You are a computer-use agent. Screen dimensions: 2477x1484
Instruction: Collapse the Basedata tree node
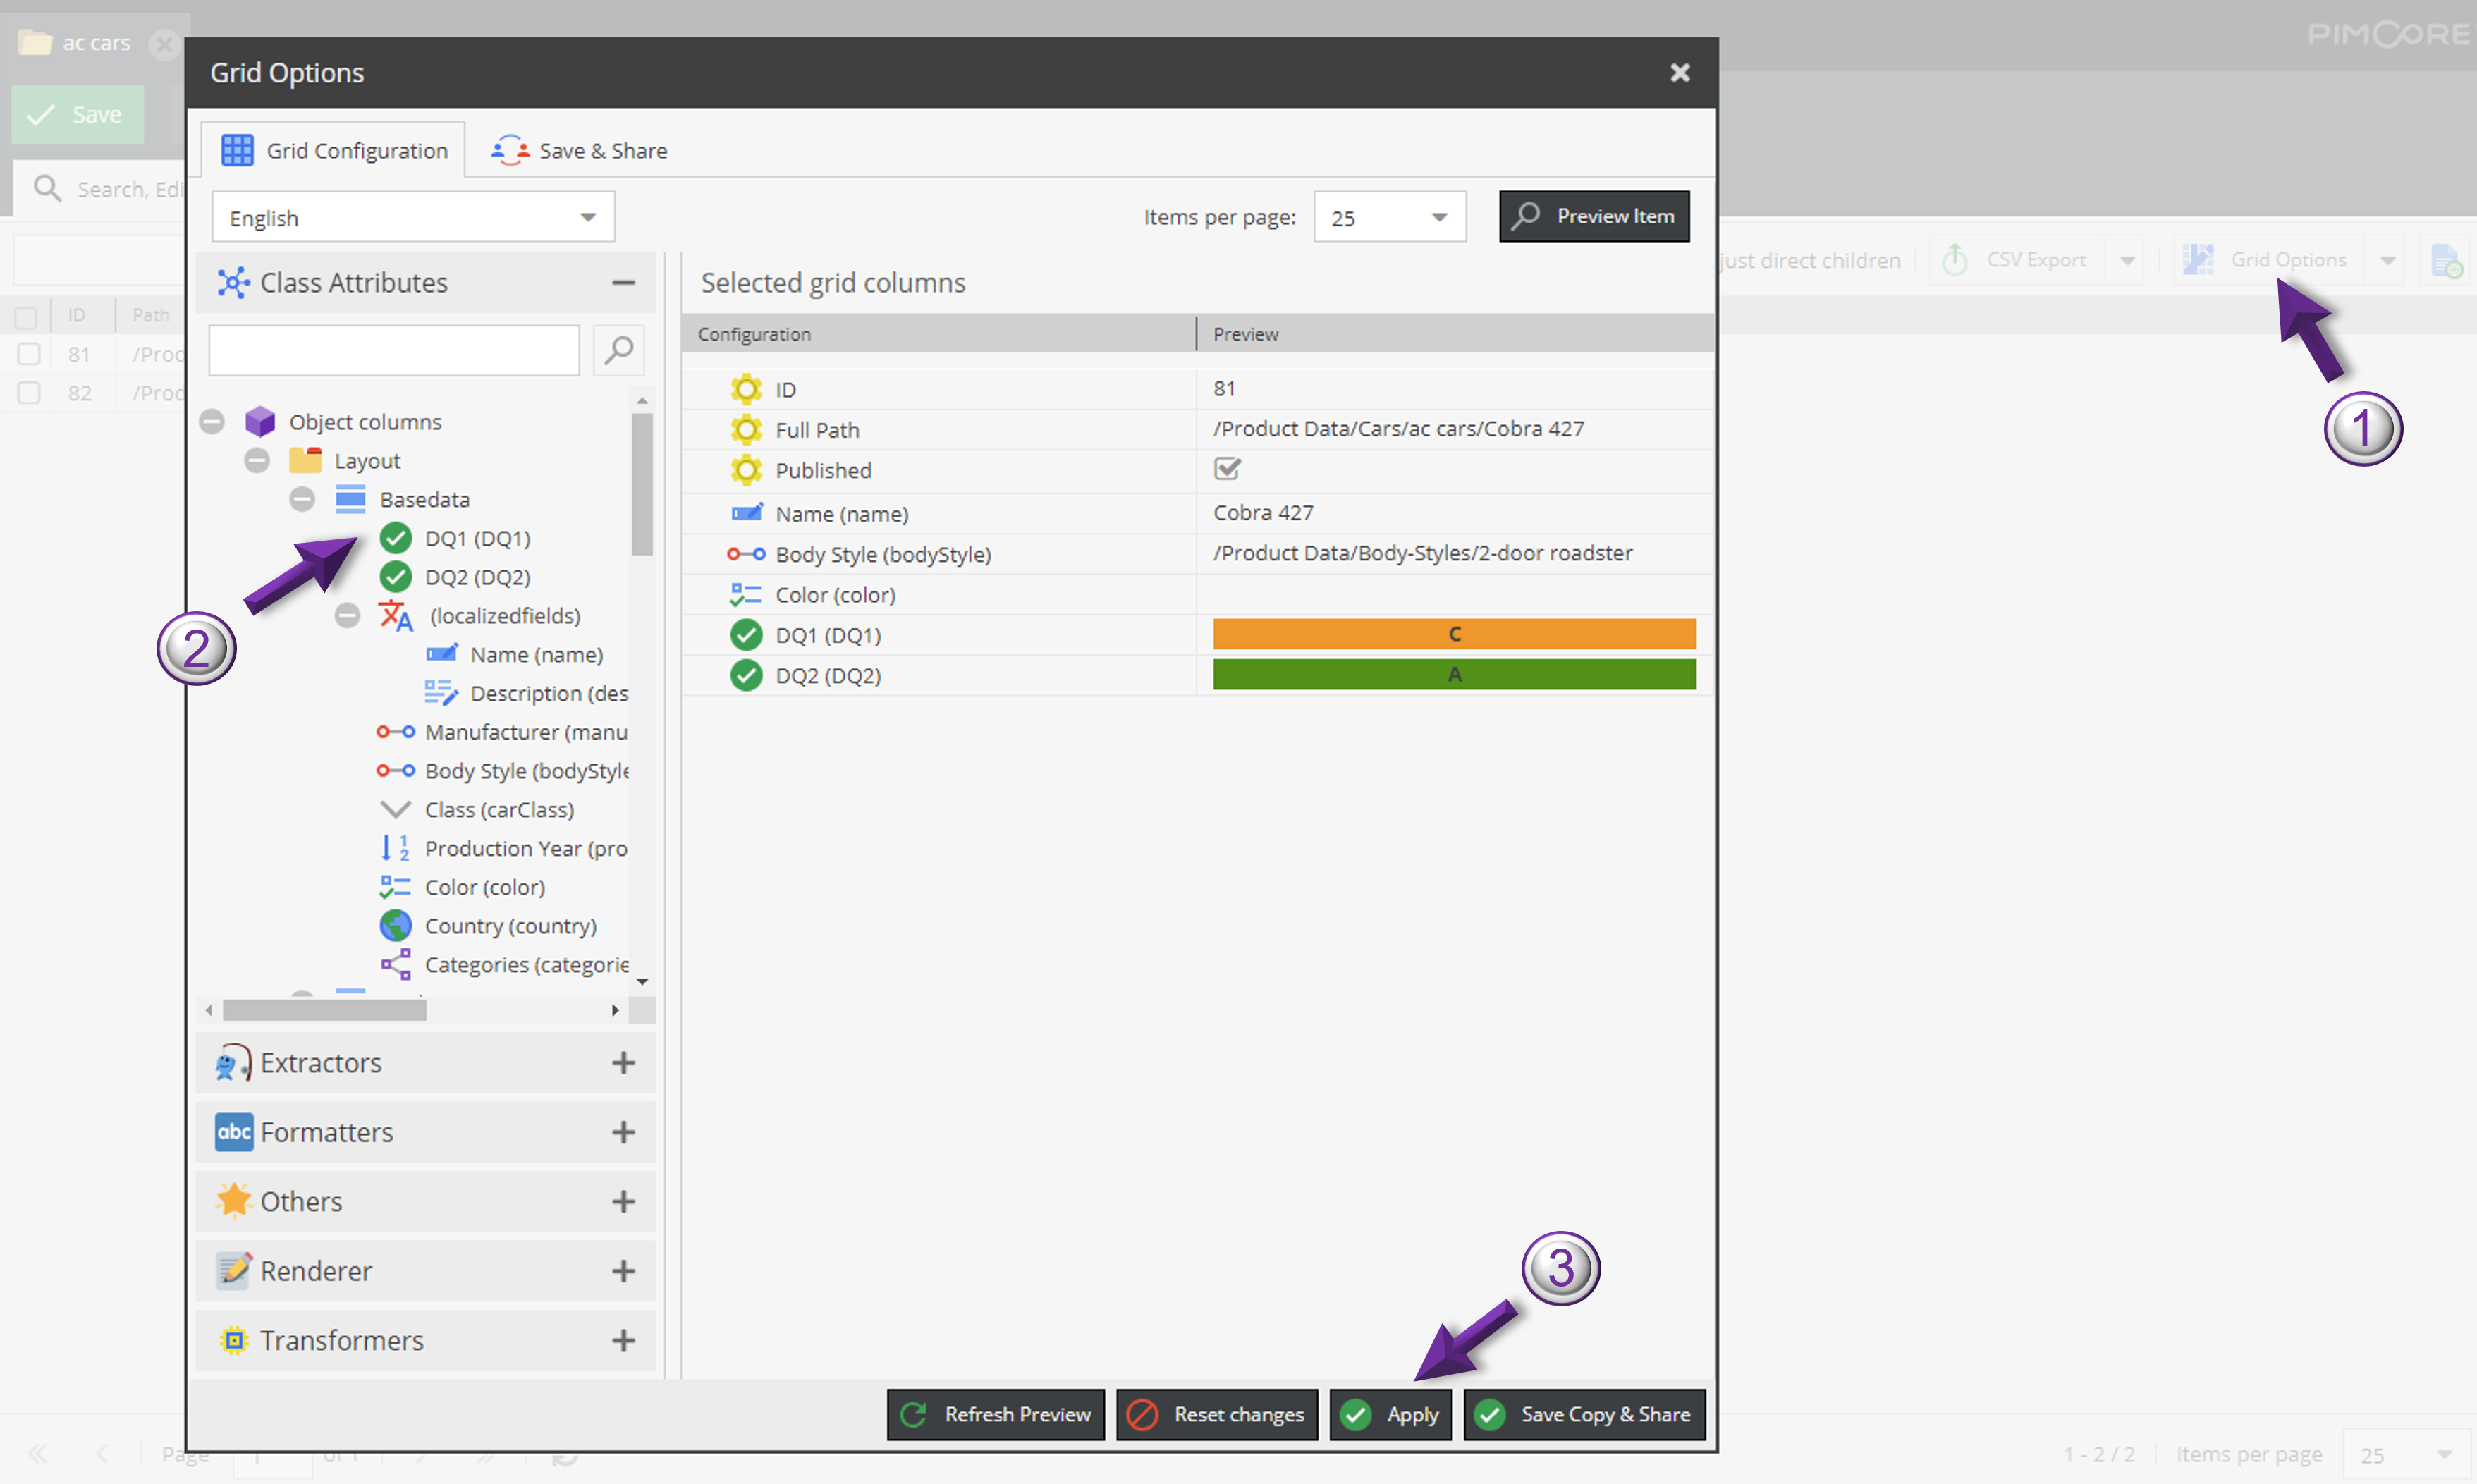pos(302,499)
